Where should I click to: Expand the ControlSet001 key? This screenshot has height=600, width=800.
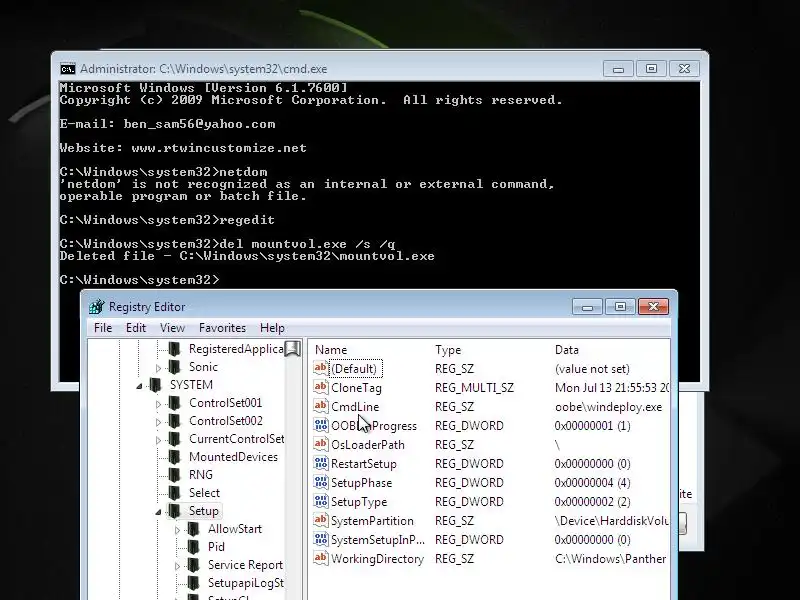(x=158, y=404)
